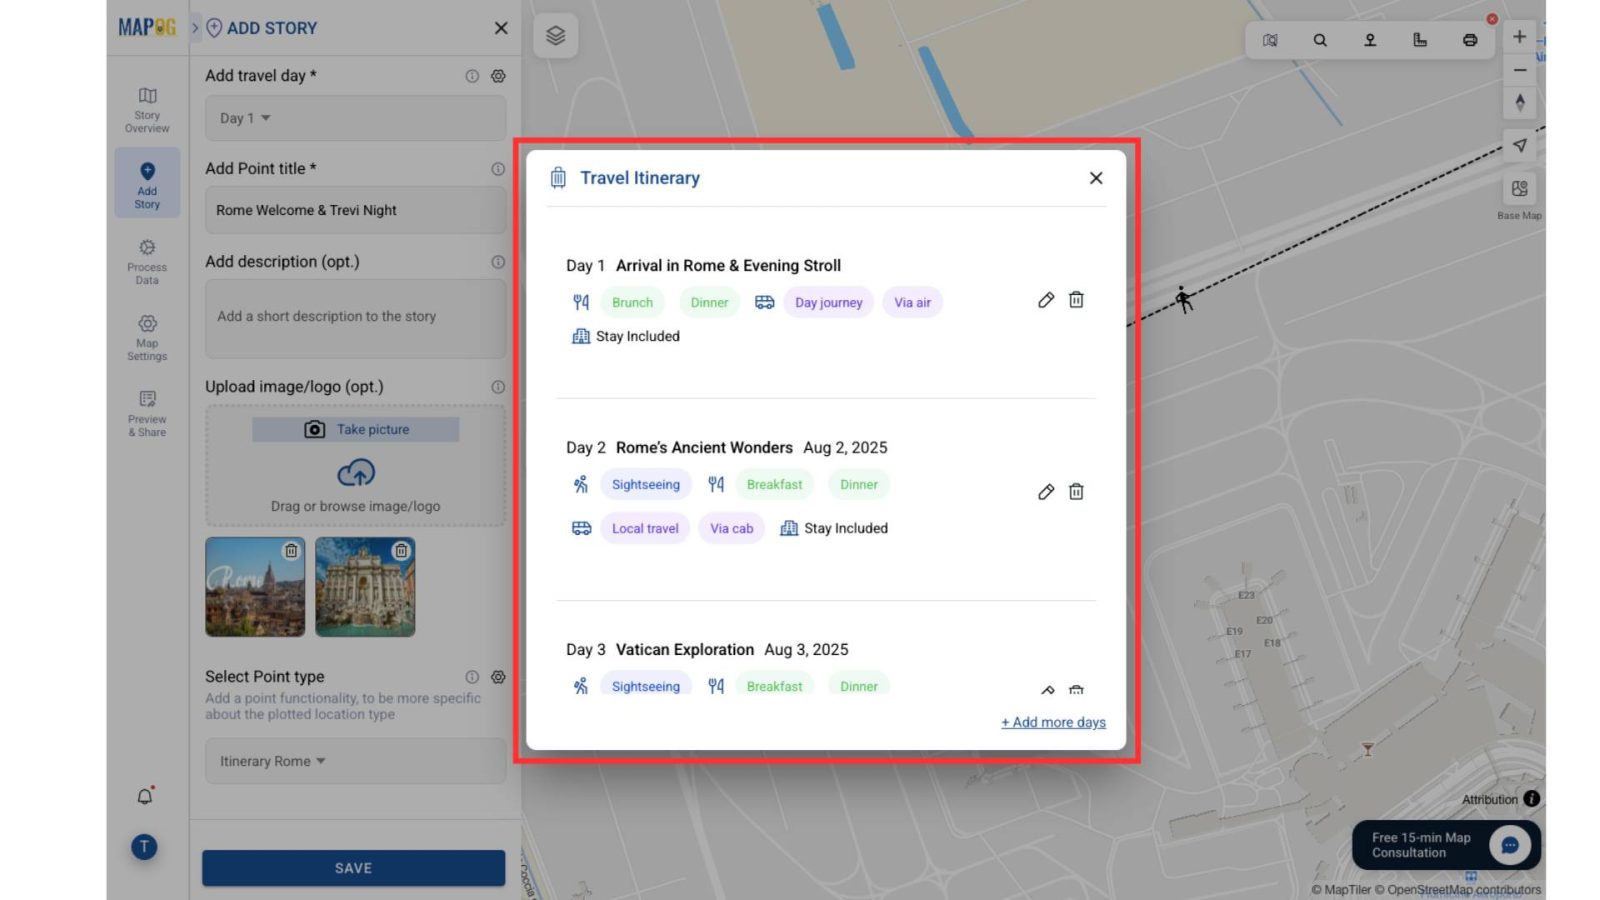Screen dimensions: 1600x900
Task: Open the map layers button
Action: tap(556, 36)
